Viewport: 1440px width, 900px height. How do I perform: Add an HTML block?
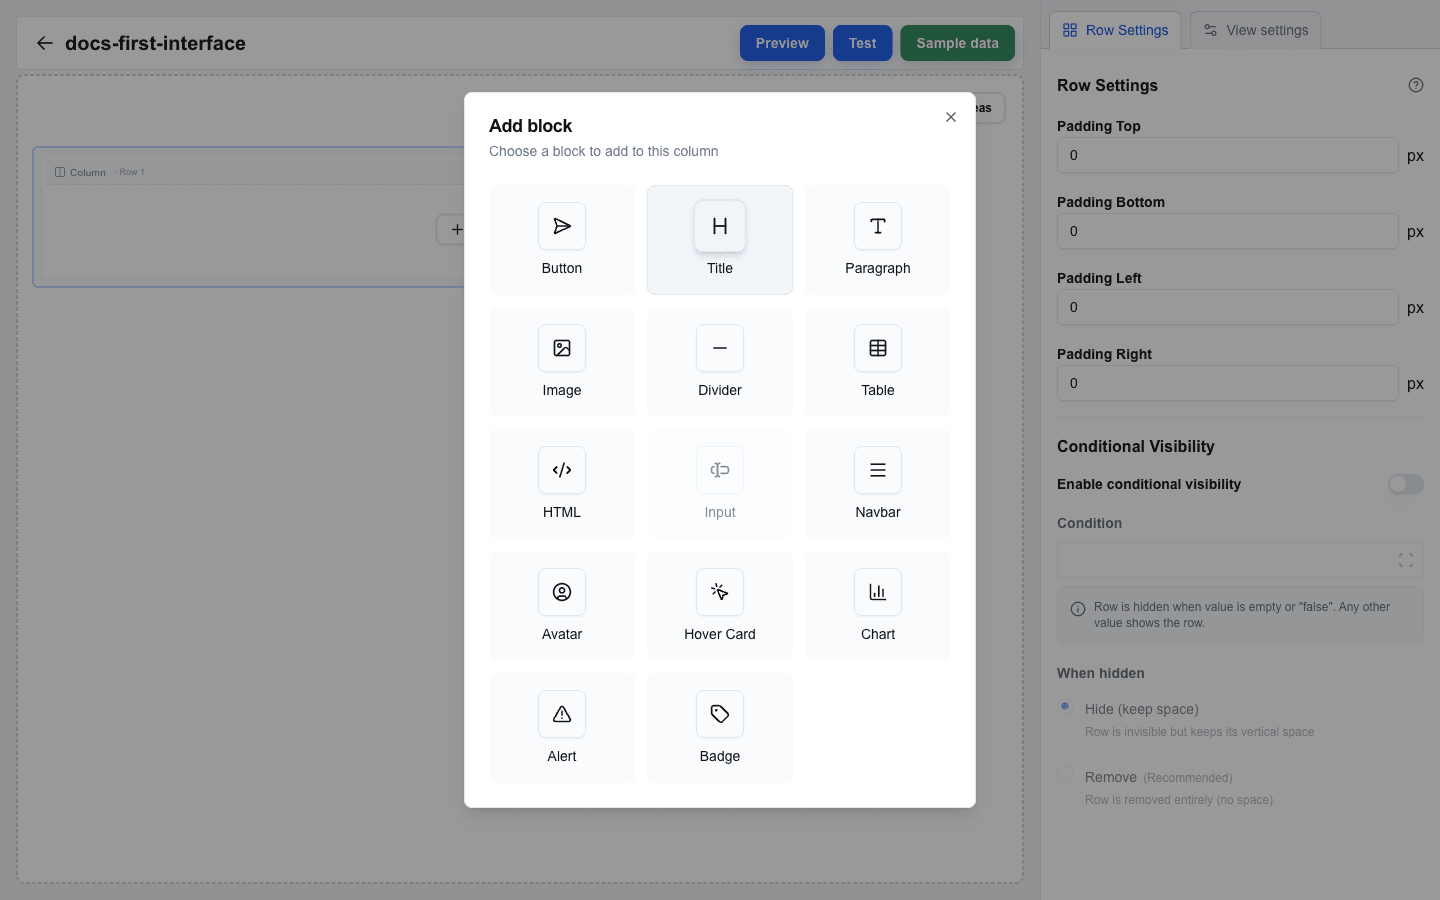tap(562, 484)
